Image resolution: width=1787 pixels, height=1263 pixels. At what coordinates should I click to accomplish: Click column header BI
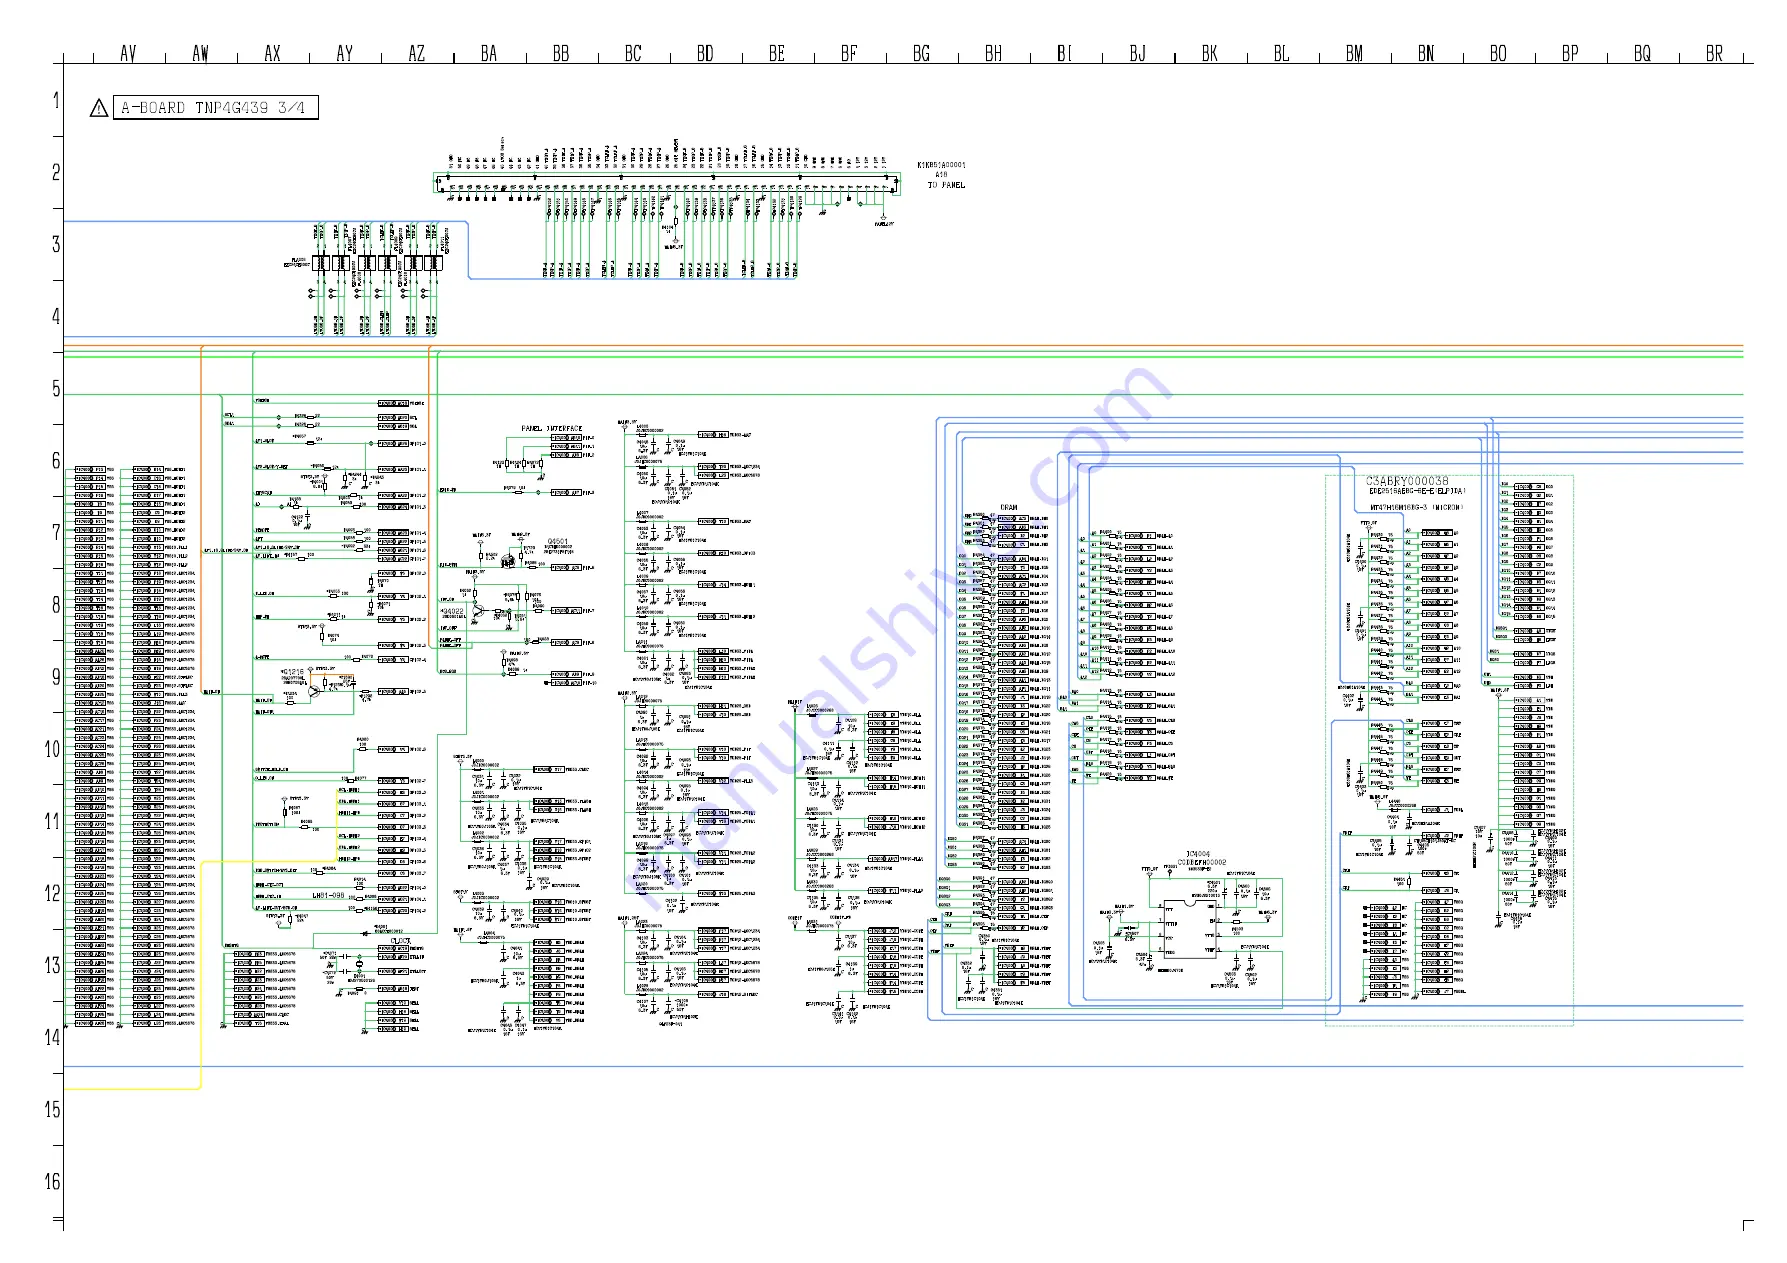(x=1065, y=54)
